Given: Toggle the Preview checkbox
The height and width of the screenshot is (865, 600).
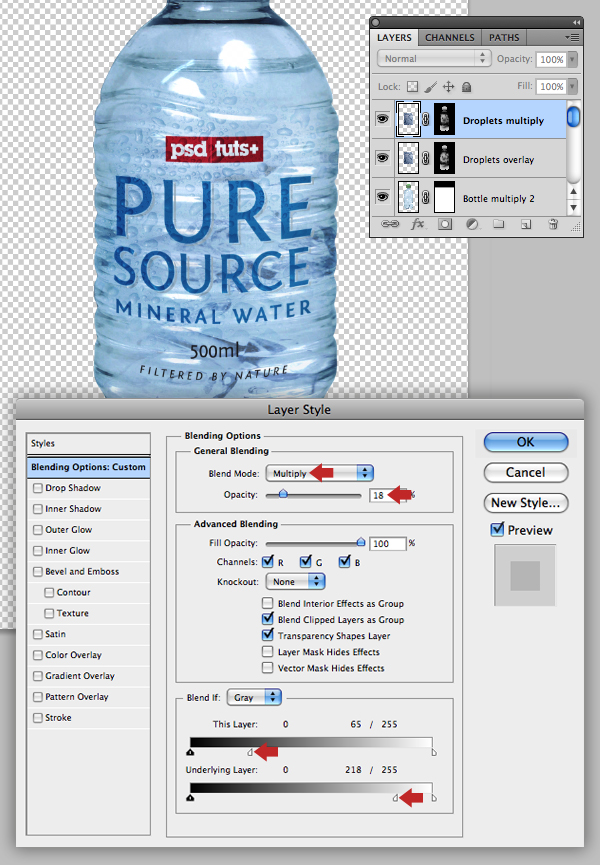Looking at the screenshot, I should (497, 530).
